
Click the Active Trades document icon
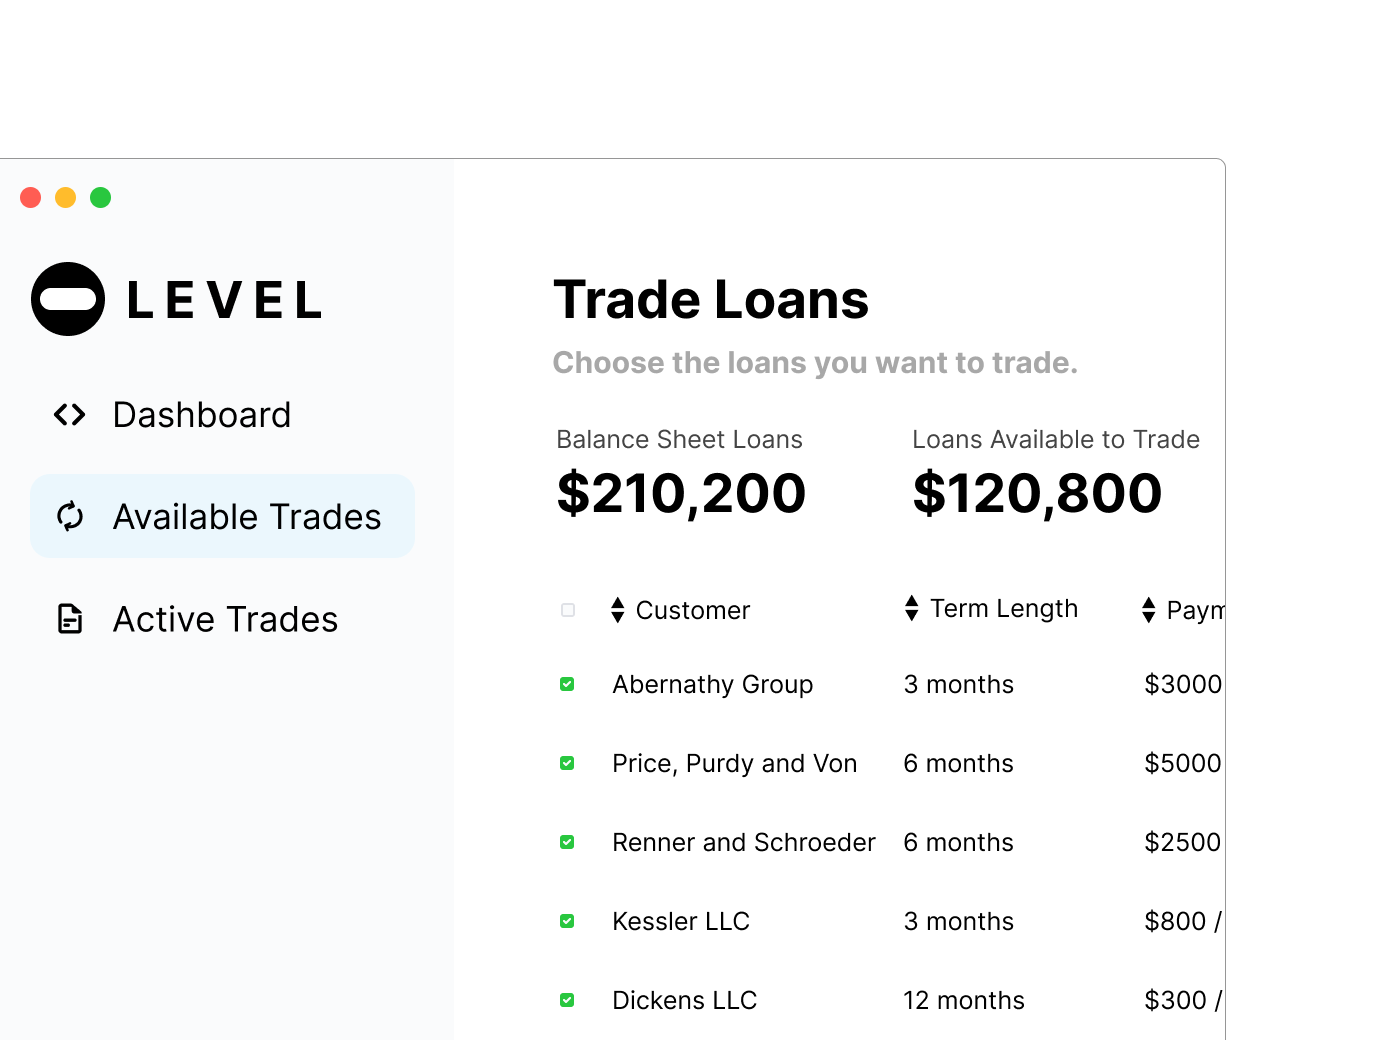pyautogui.click(x=70, y=619)
